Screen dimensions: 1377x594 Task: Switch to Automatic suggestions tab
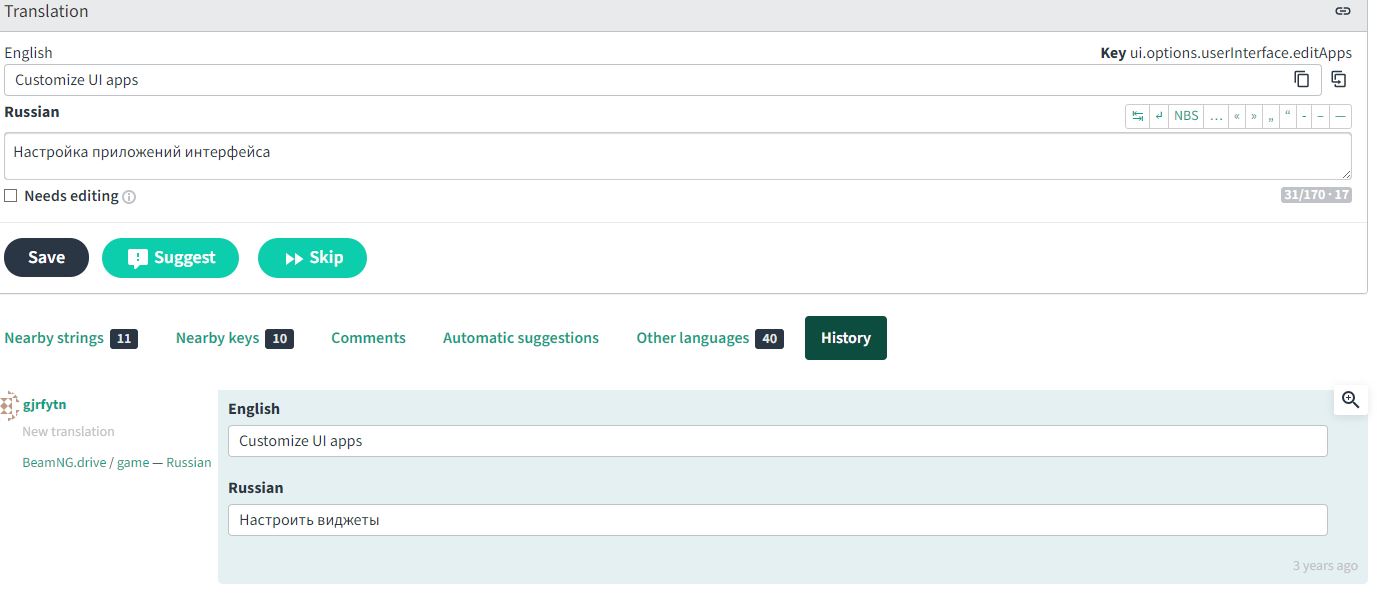coord(521,338)
